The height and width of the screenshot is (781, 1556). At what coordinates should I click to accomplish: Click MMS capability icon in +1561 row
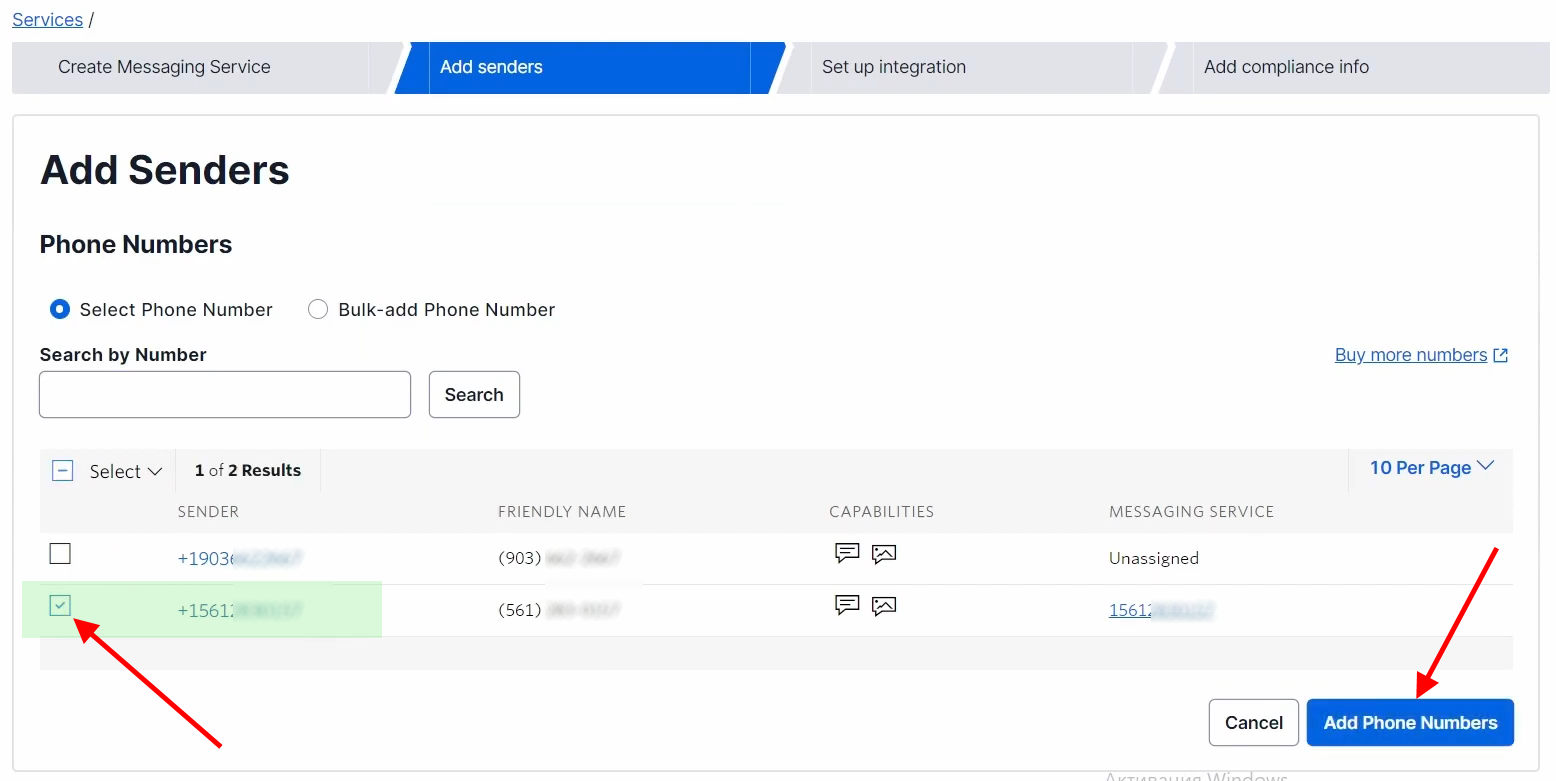pyautogui.click(x=884, y=606)
